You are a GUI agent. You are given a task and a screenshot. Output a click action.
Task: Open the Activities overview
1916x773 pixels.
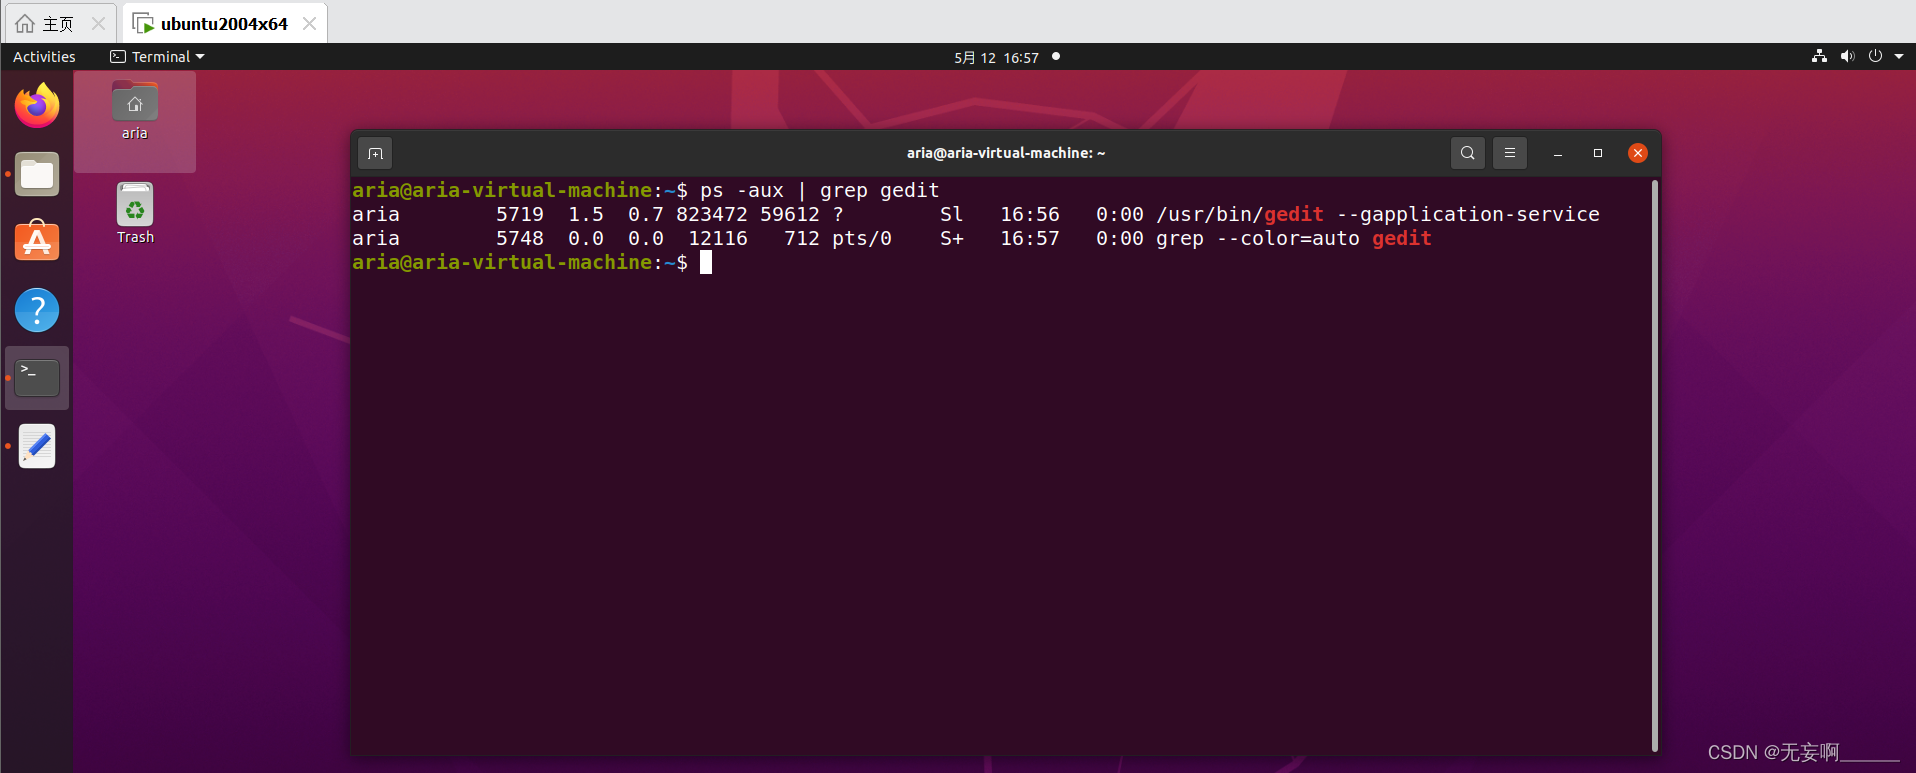tap(44, 57)
